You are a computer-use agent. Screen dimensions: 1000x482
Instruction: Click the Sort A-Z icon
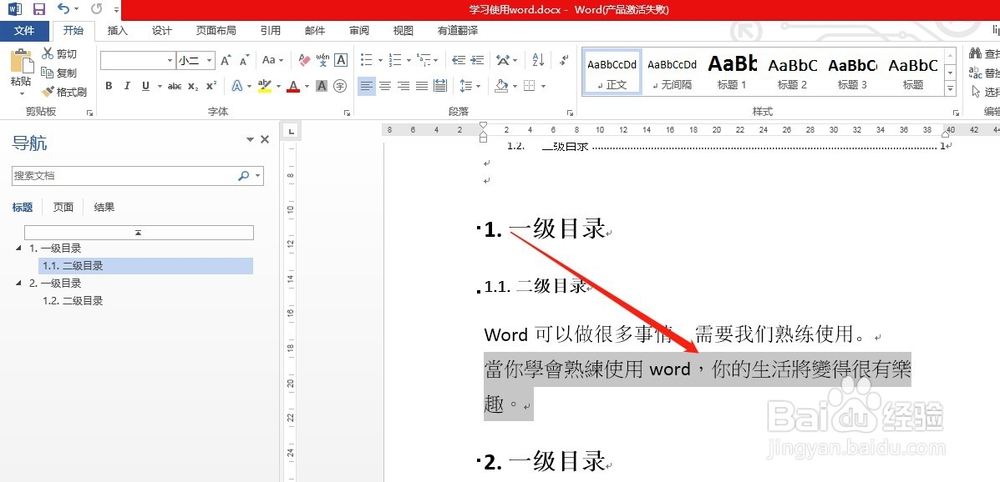538,60
